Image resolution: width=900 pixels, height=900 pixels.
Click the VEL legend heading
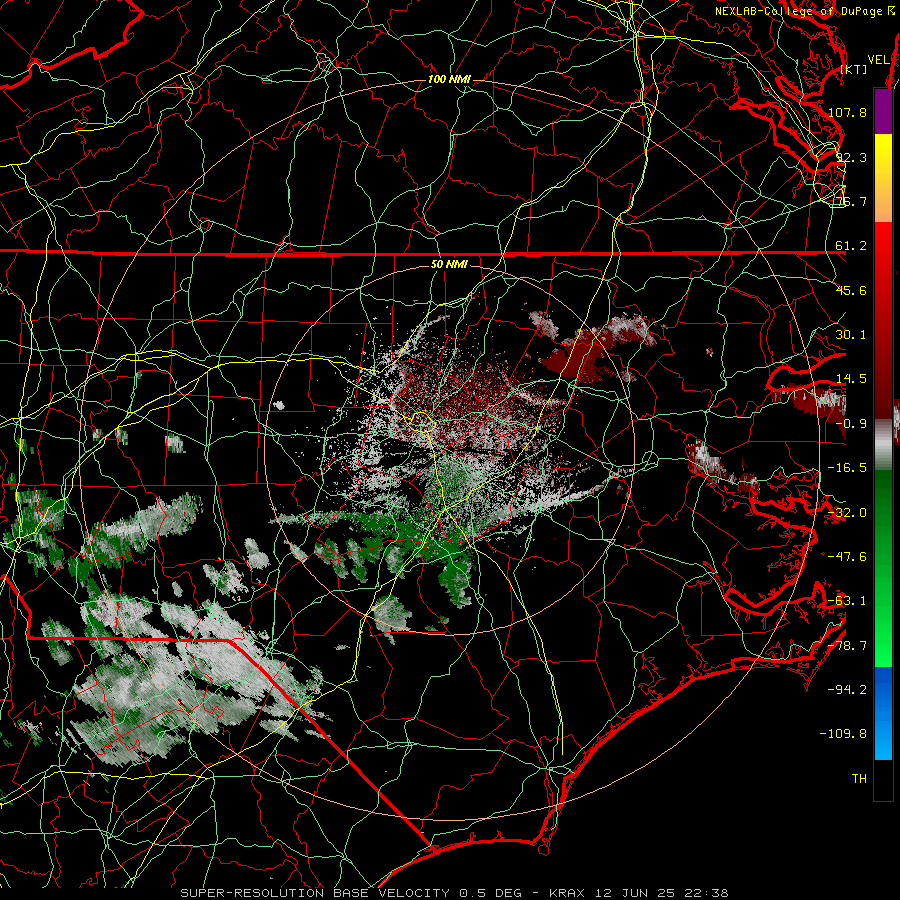(x=878, y=59)
